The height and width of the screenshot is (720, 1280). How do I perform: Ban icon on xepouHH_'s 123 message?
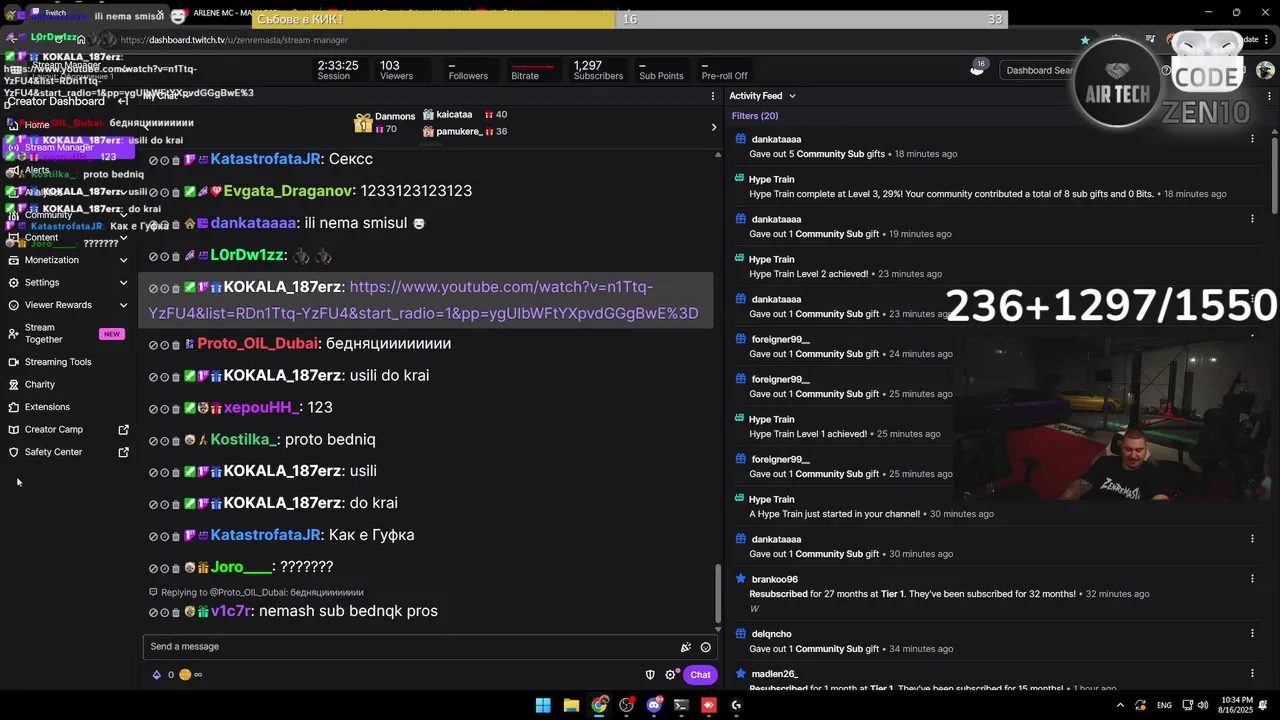153,409
